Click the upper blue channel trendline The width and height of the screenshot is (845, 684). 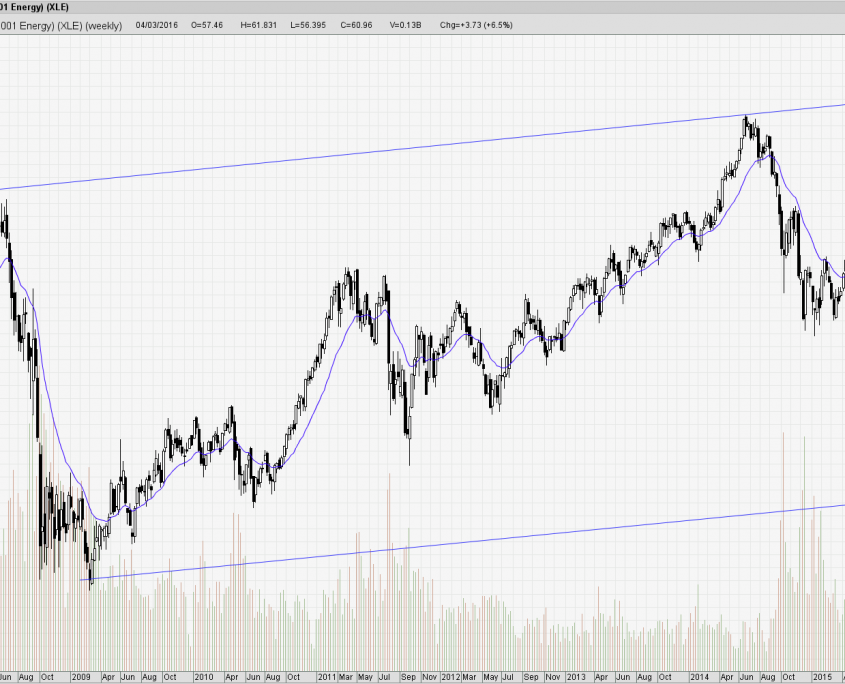(x=400, y=150)
